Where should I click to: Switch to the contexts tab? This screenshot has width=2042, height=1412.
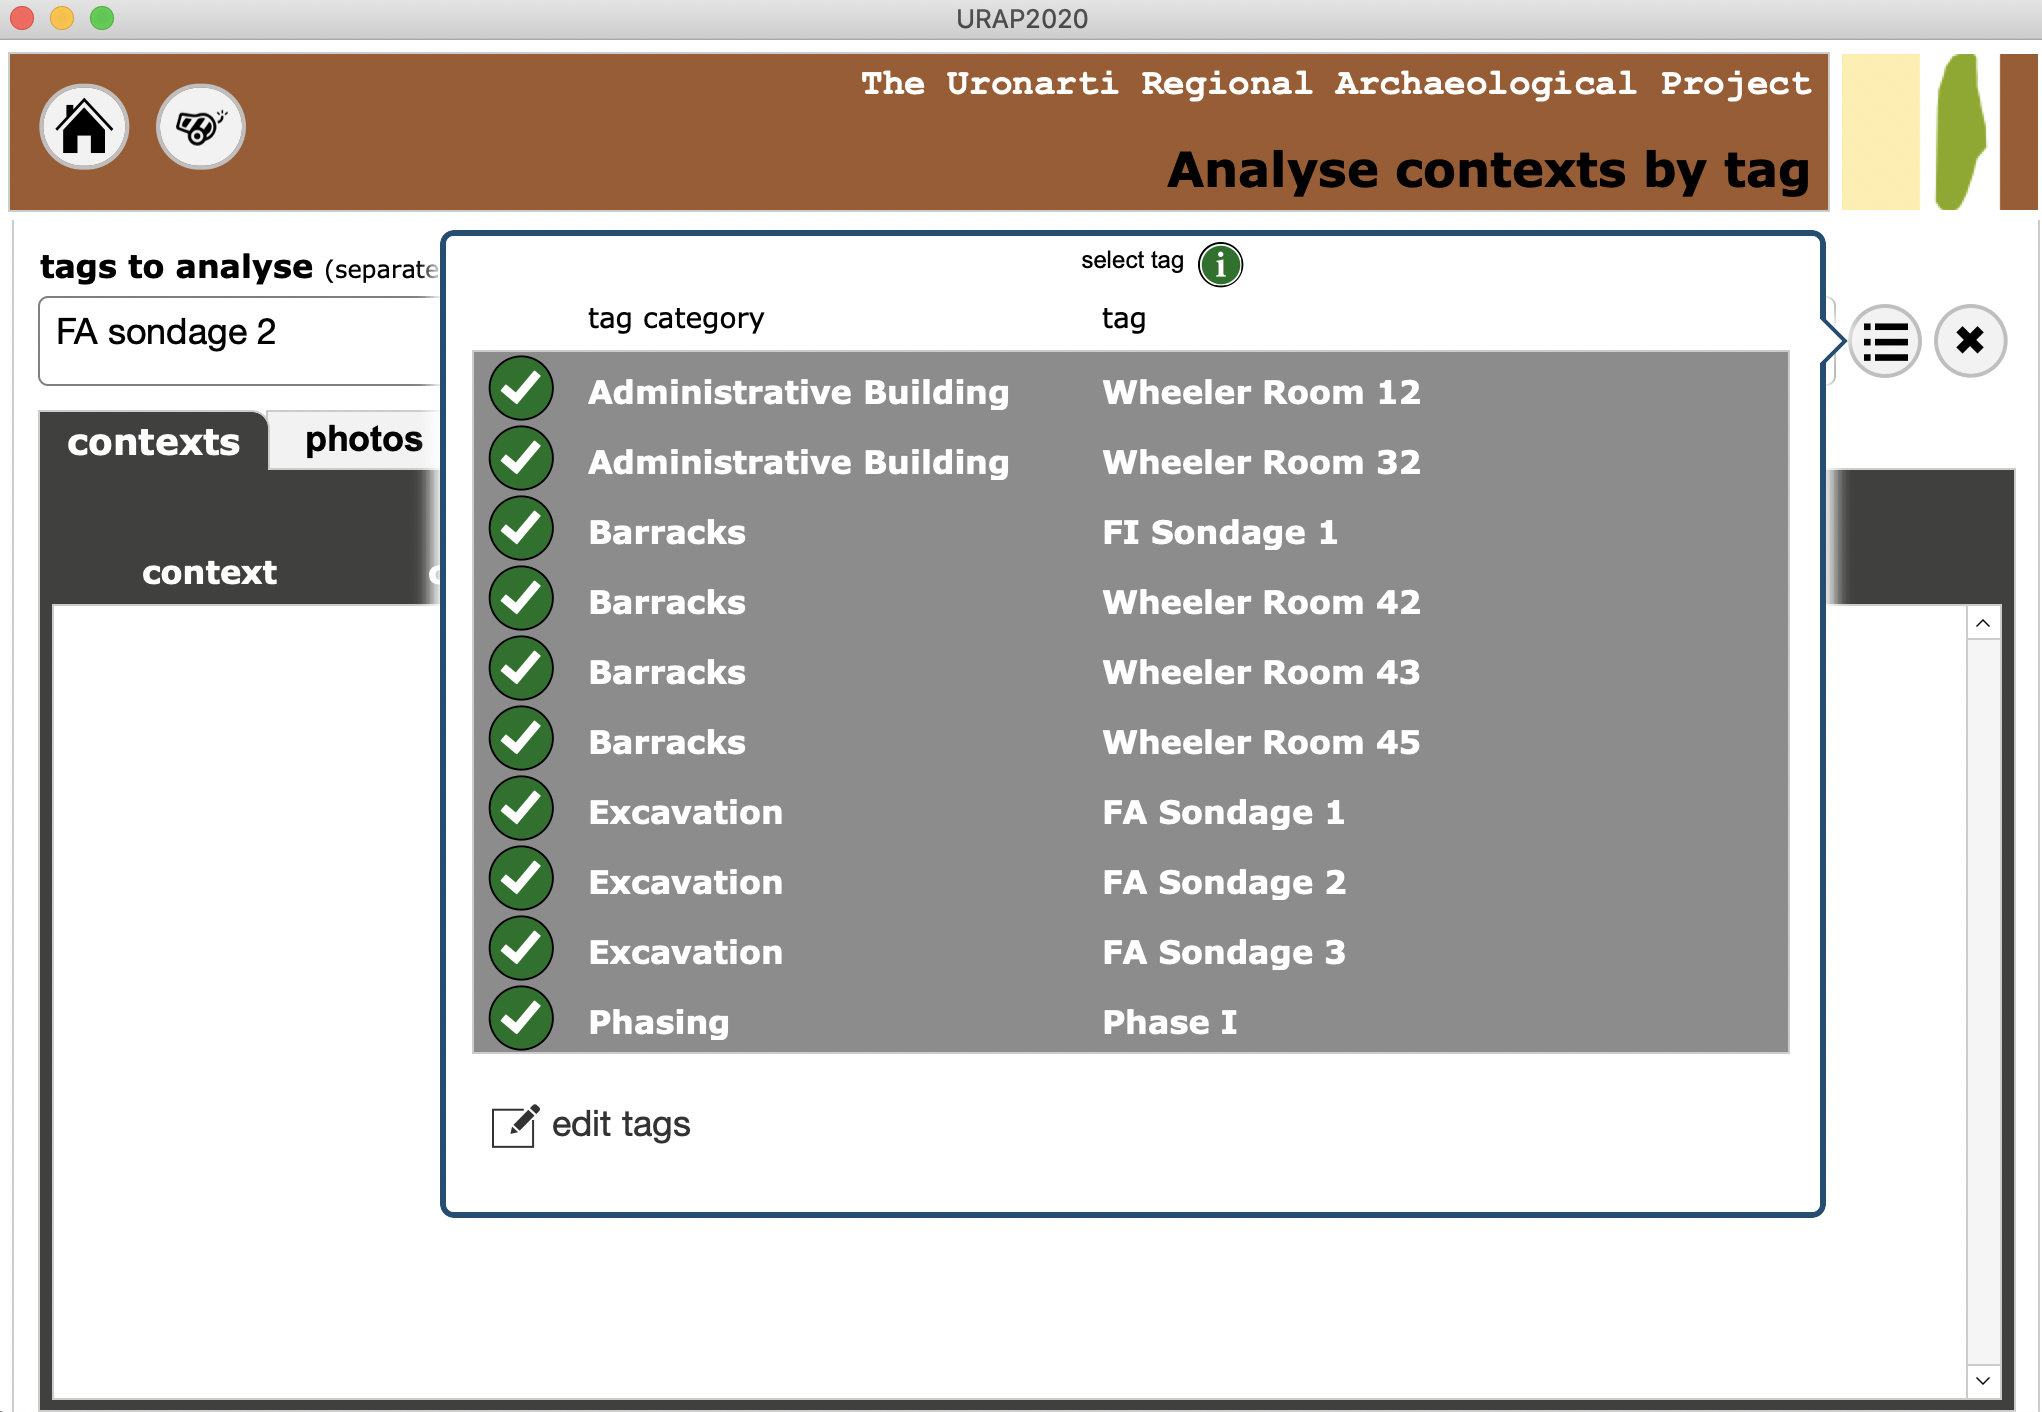click(x=153, y=442)
